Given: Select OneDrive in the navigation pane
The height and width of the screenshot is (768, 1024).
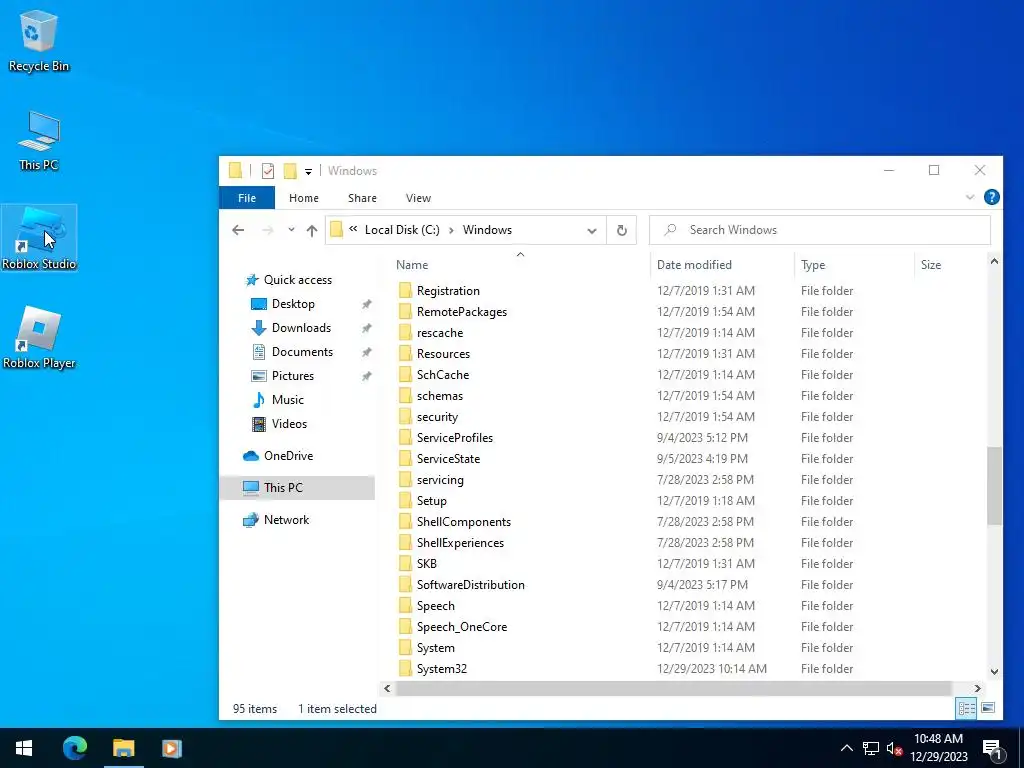Looking at the screenshot, I should coord(288,456).
